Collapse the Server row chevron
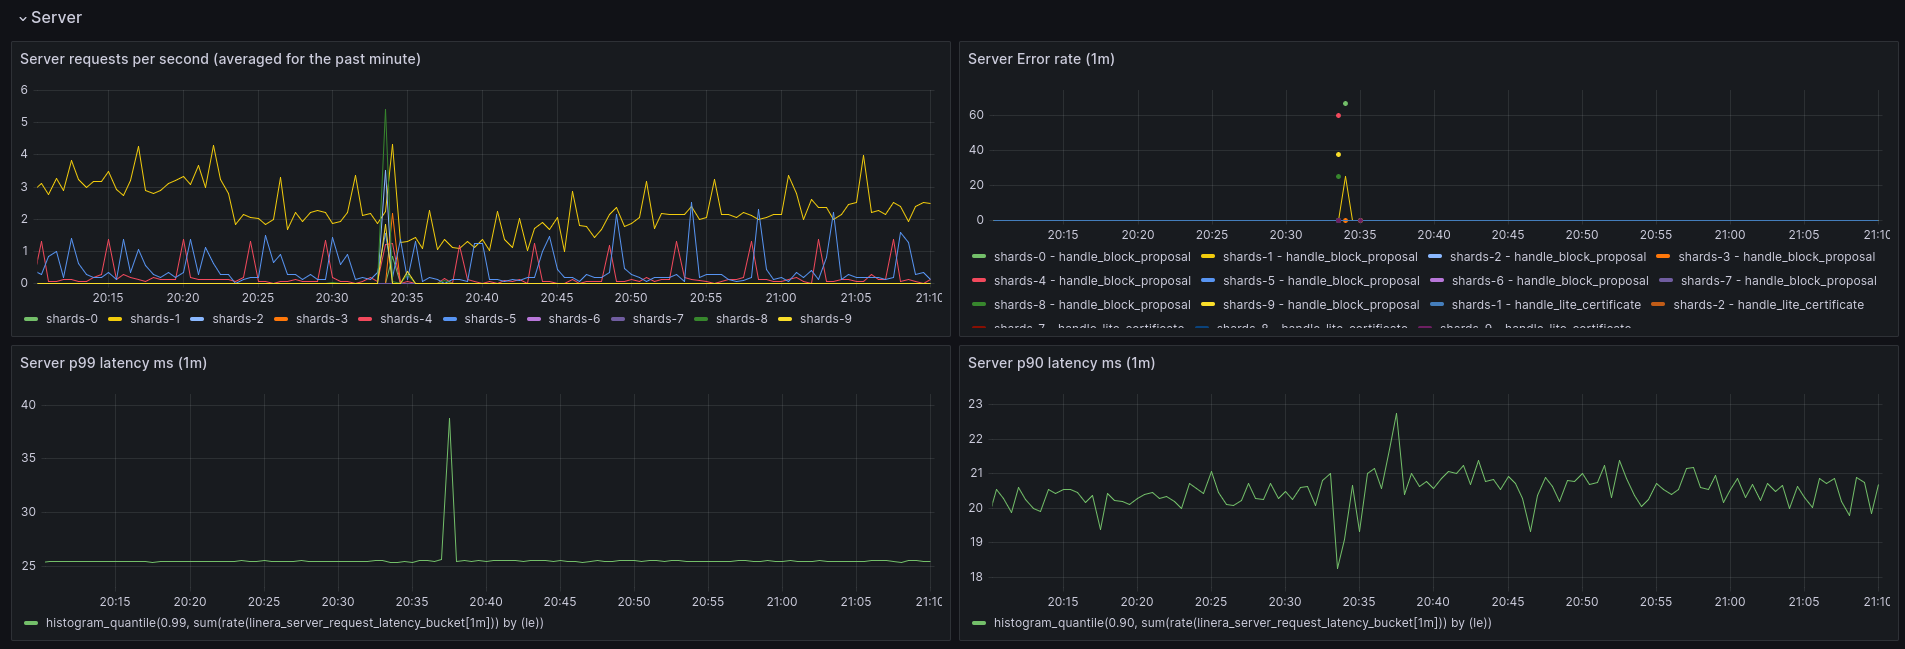 22,18
